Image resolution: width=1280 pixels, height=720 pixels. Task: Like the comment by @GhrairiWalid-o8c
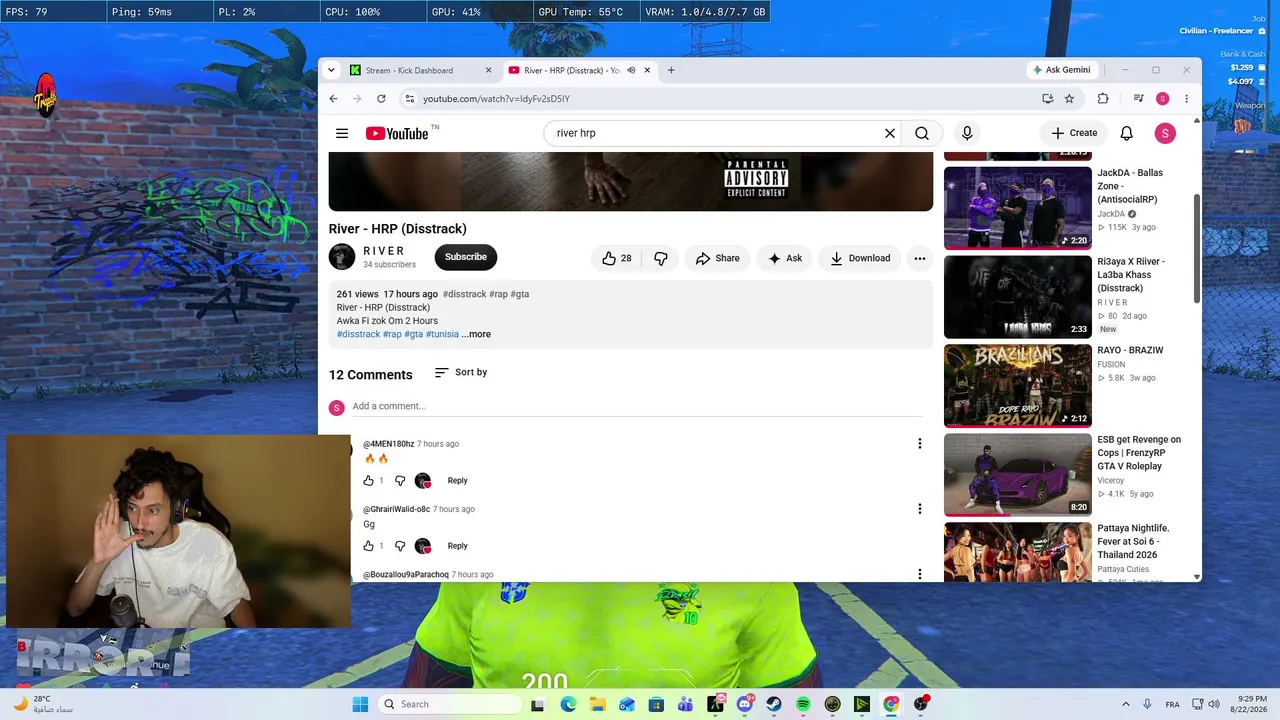(369, 546)
